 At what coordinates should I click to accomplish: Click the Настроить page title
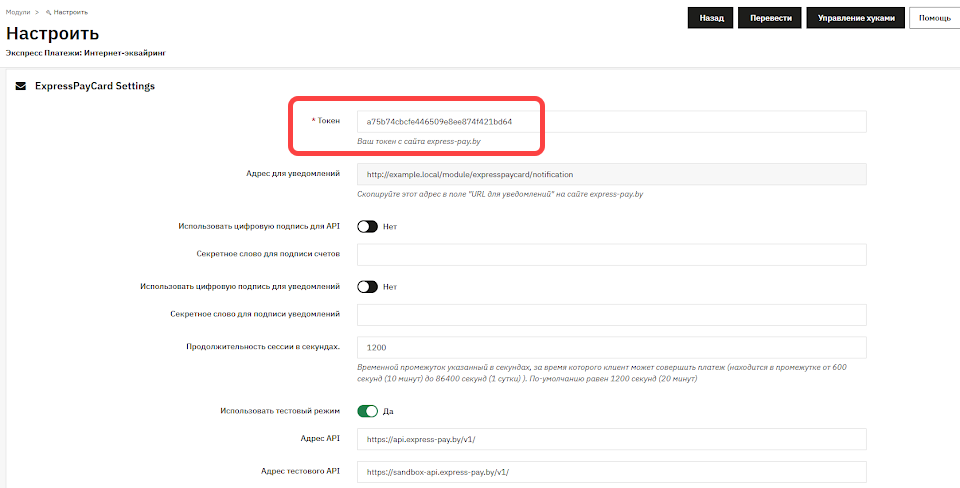[x=53, y=33]
